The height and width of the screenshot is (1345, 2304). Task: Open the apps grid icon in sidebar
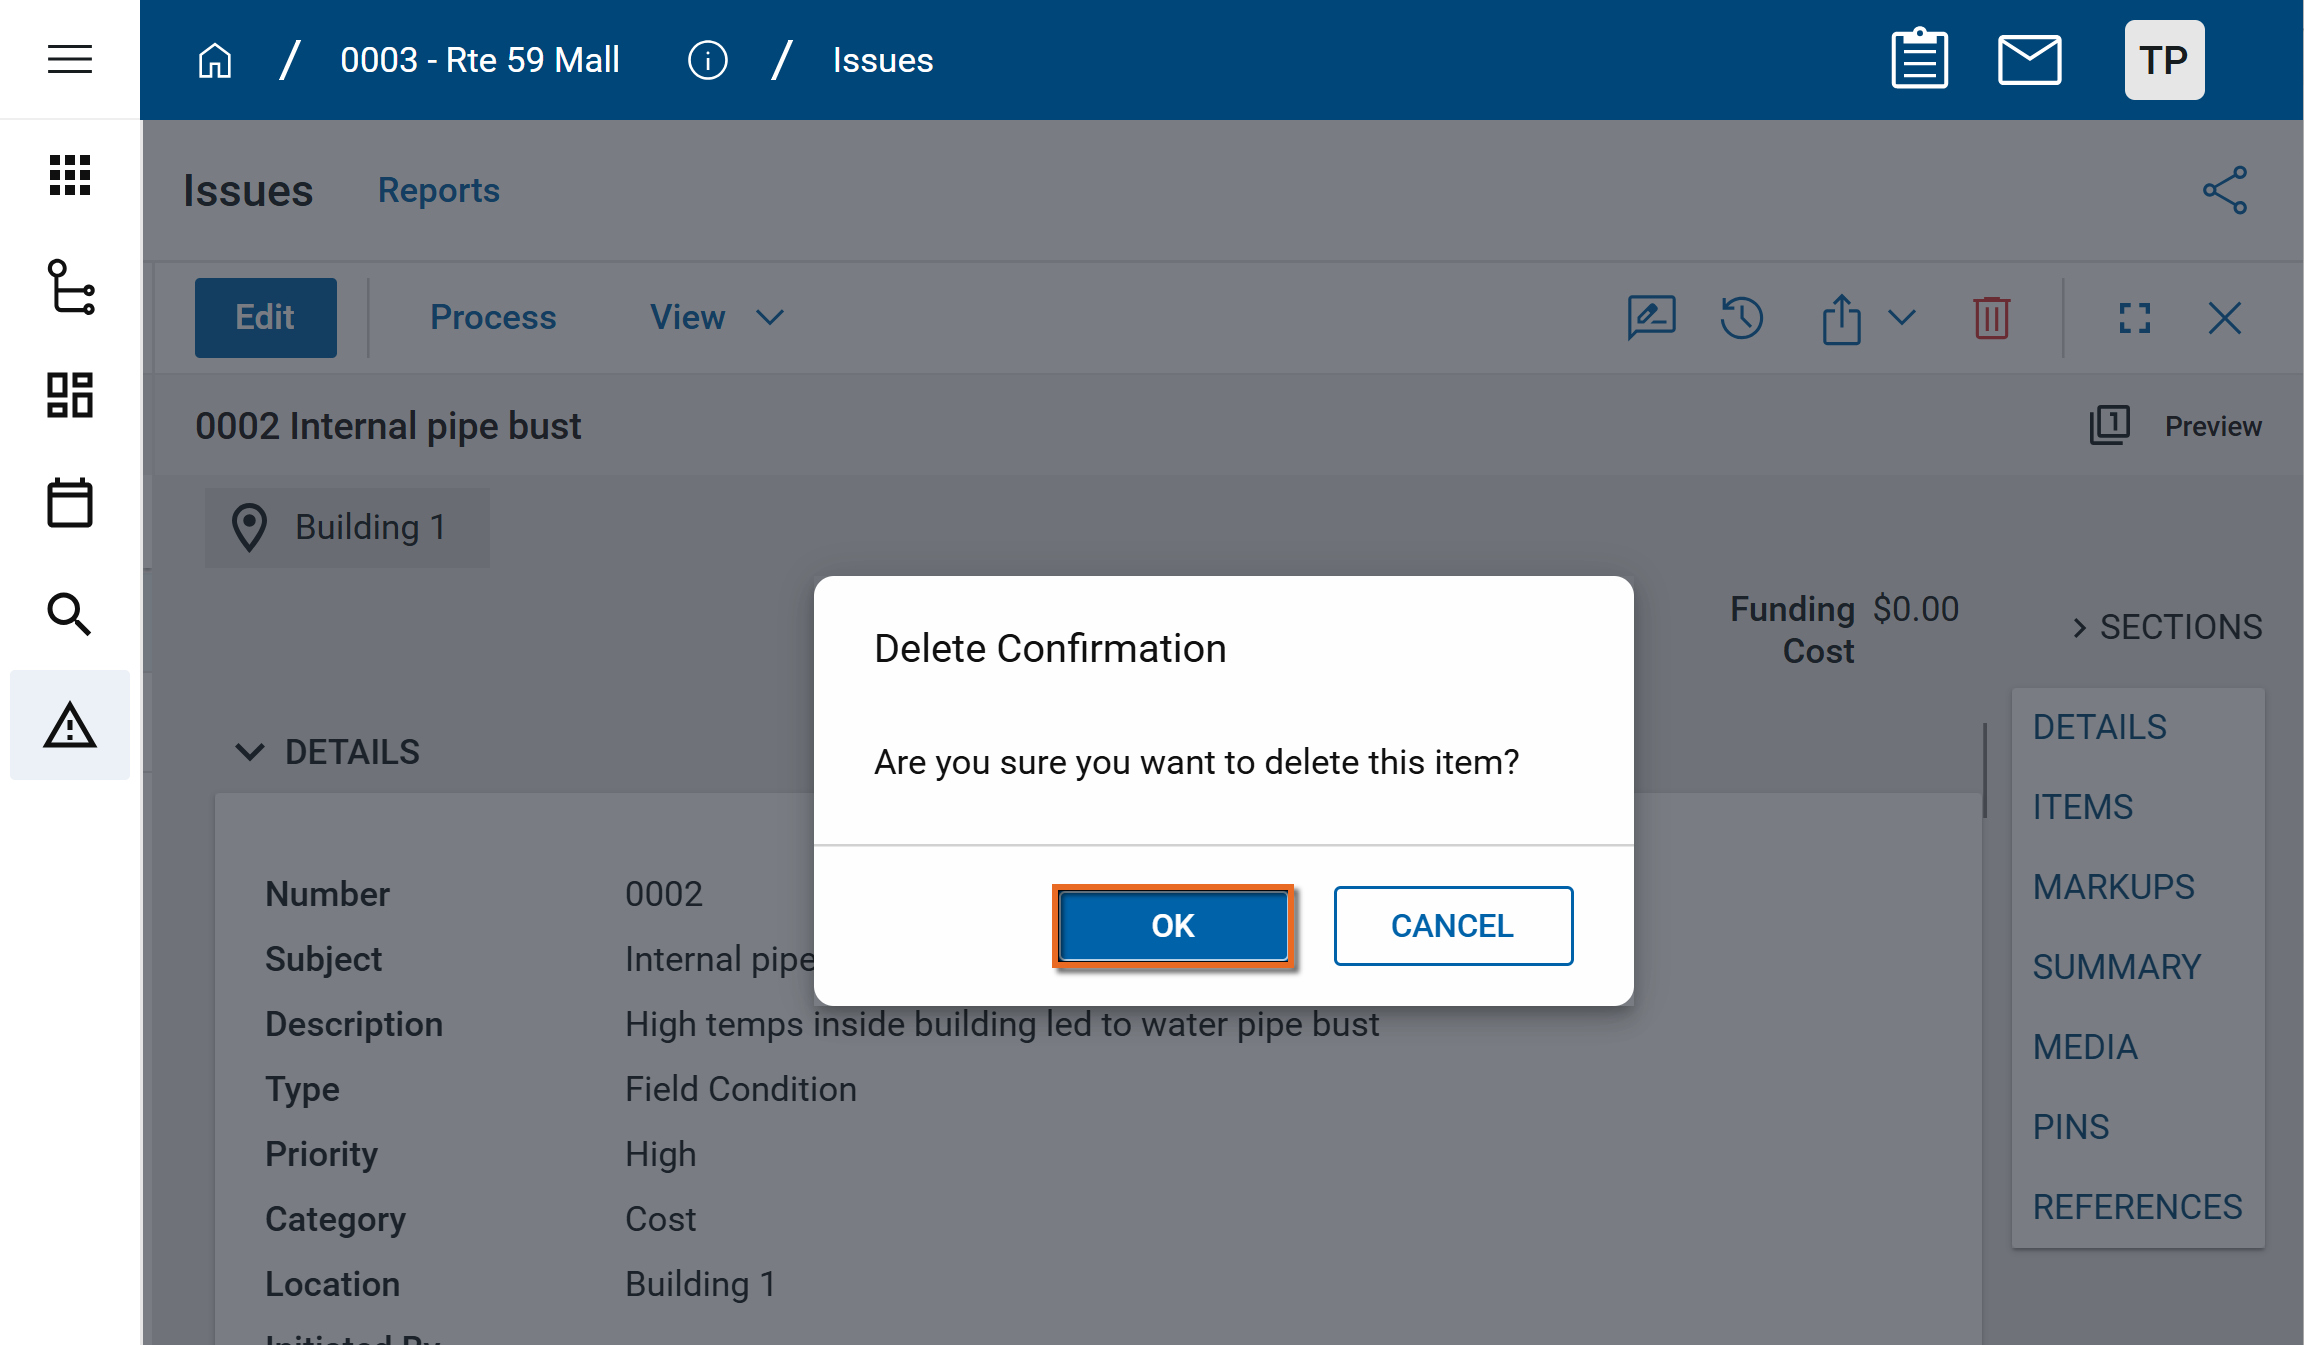[x=70, y=175]
